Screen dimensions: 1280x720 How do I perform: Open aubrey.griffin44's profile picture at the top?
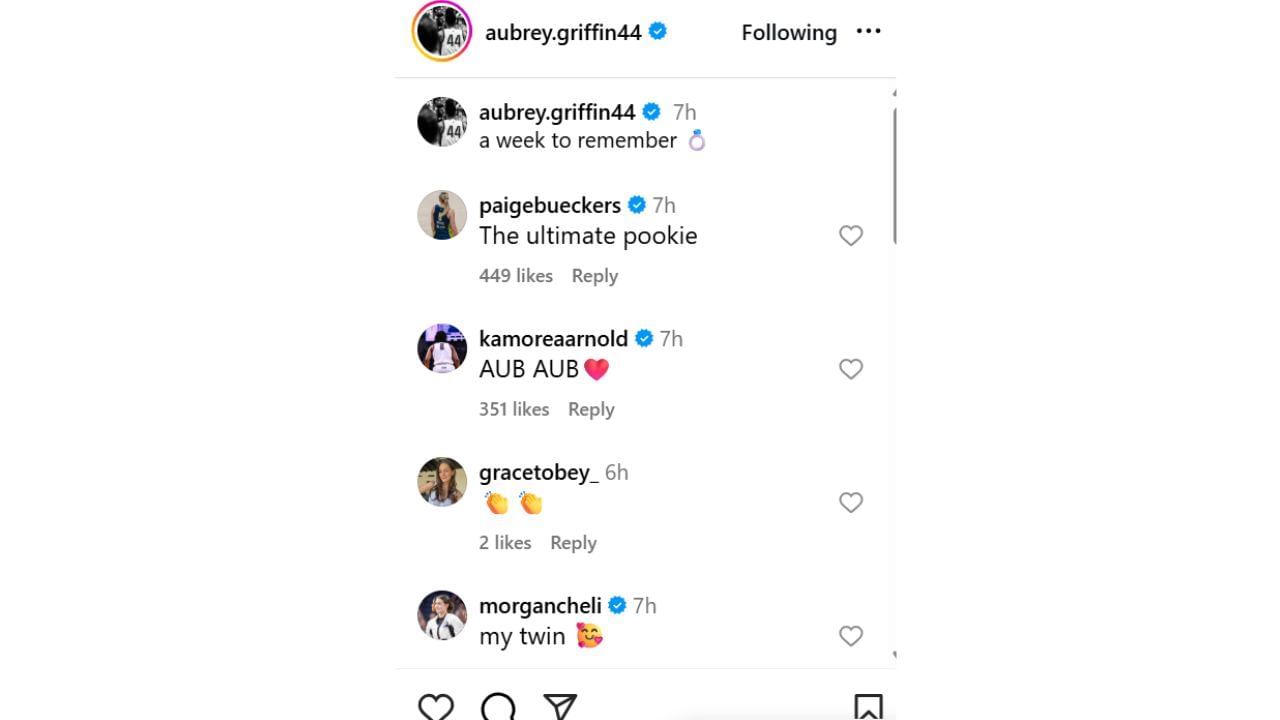pos(441,31)
